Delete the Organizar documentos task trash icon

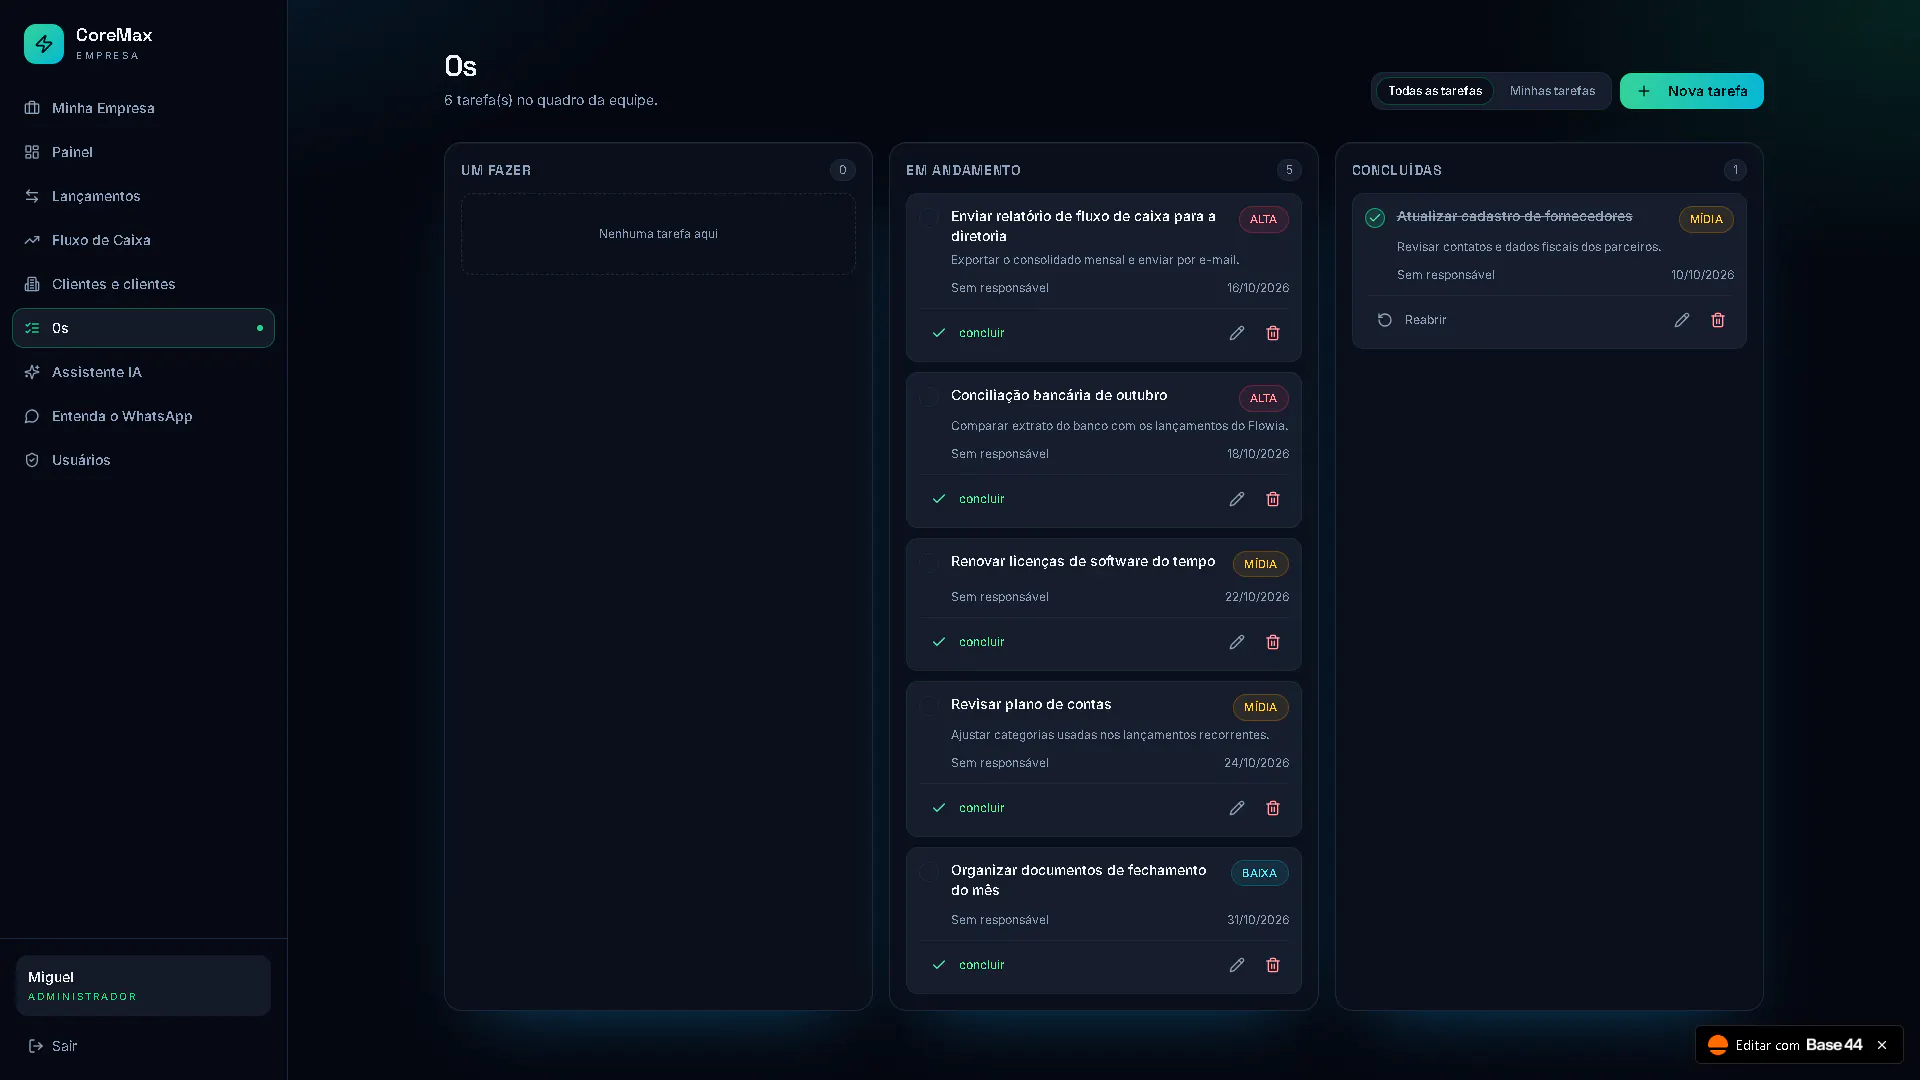click(x=1273, y=965)
